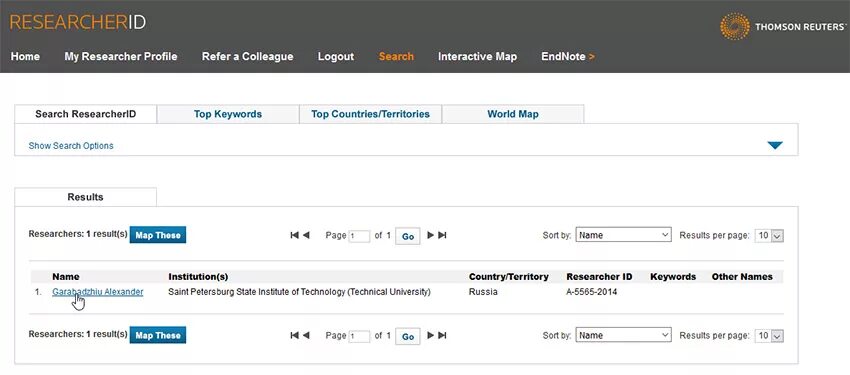This screenshot has height=375, width=850.
Task: Go to next page in top pager
Action: [x=431, y=235]
